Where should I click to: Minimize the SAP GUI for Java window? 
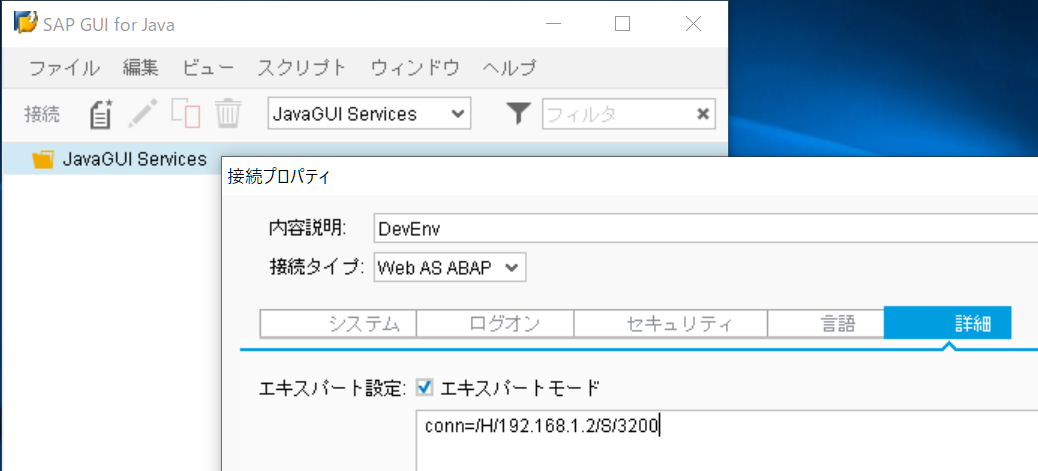[x=555, y=25]
